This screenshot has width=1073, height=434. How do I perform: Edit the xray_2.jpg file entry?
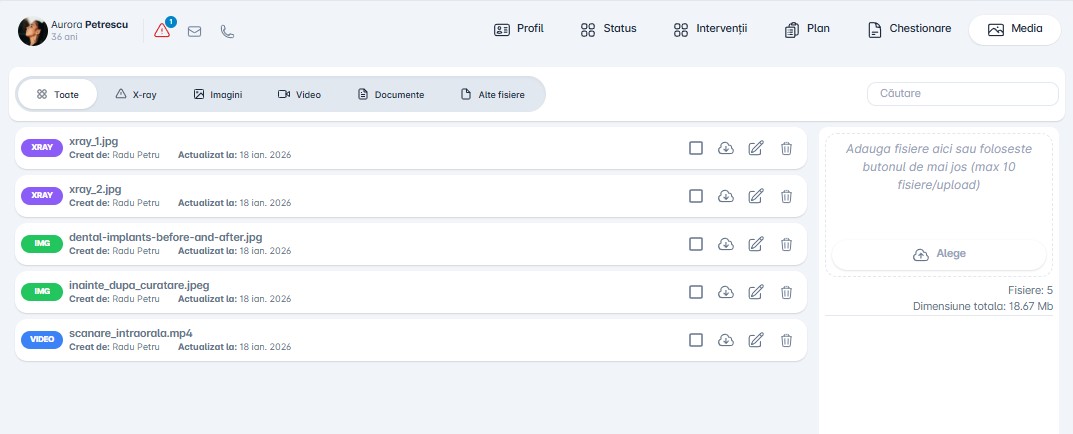pos(756,196)
